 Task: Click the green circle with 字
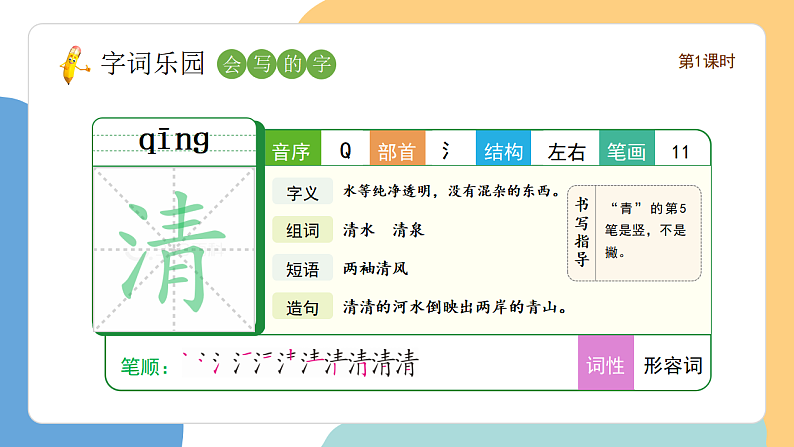321,64
